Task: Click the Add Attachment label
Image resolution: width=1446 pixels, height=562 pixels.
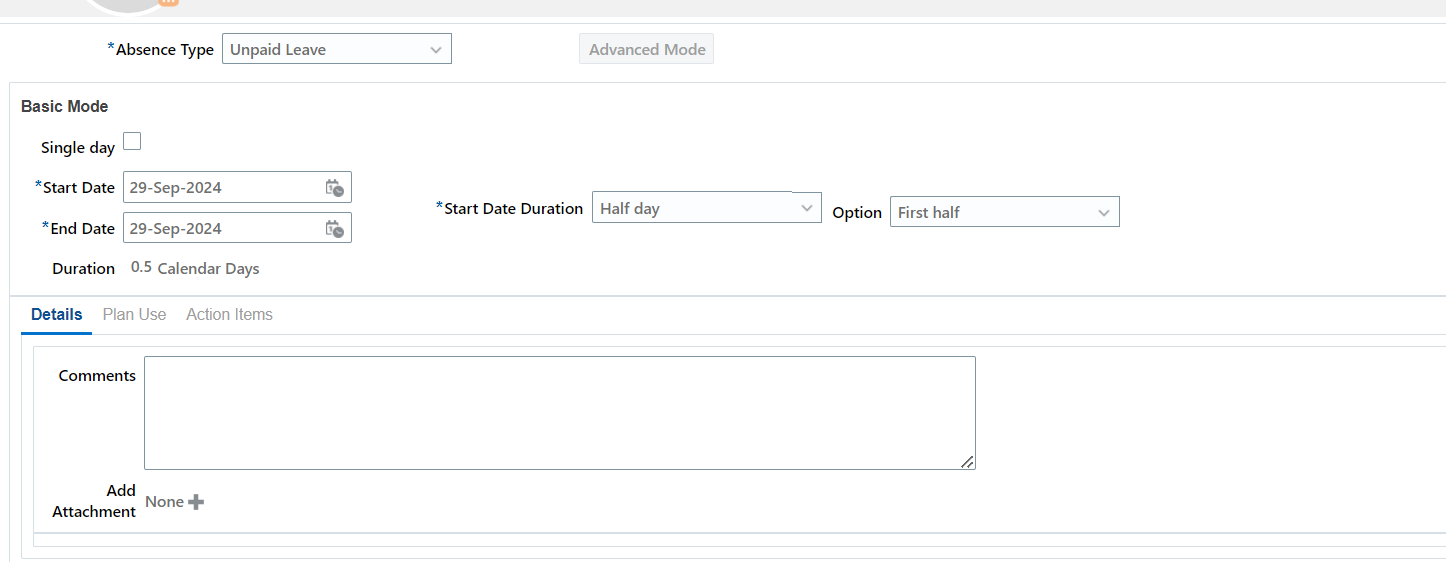Action: [x=94, y=501]
